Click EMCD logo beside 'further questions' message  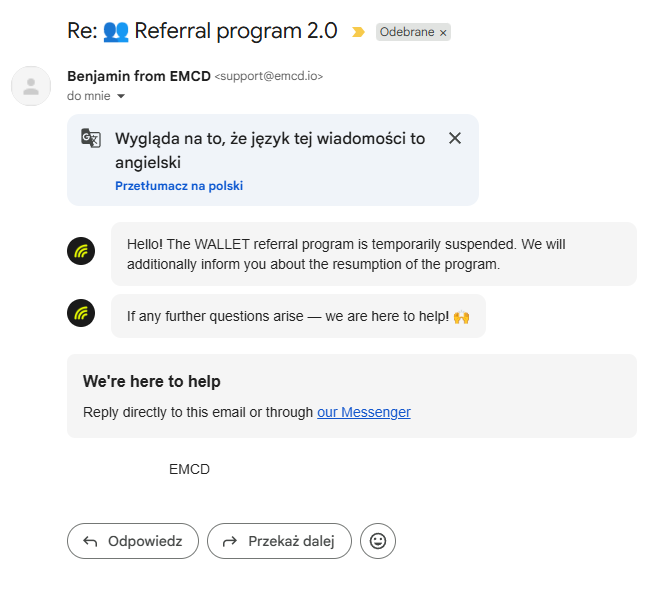[x=81, y=313]
